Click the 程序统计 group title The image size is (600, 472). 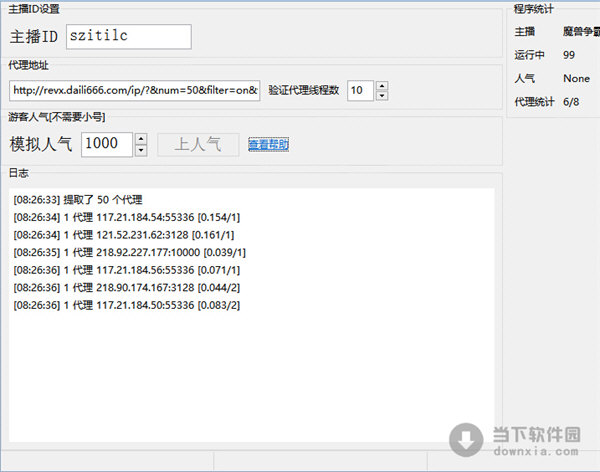point(533,9)
